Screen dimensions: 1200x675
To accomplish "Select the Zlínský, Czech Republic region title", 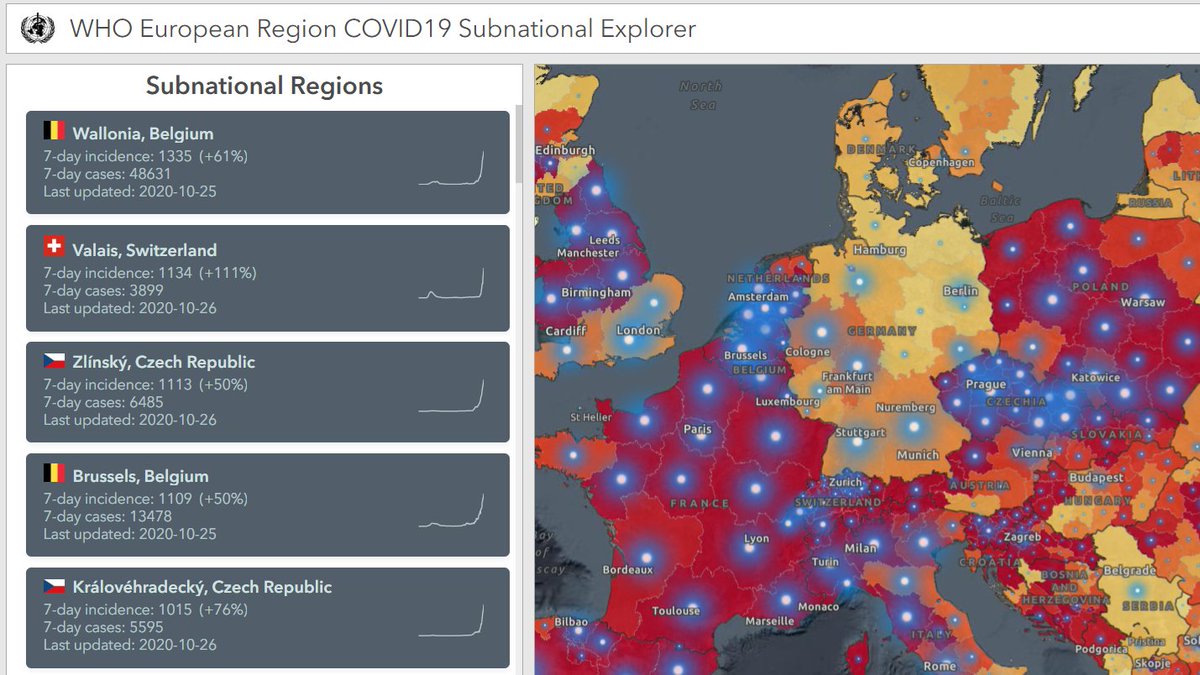I will click(x=163, y=362).
